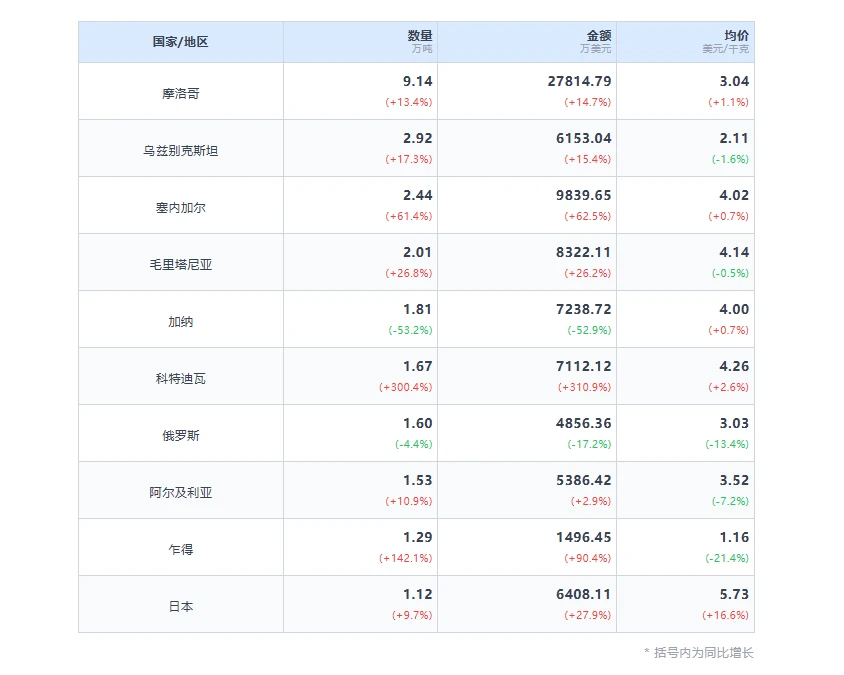844x675 pixels.
Task: Click amount value 7112.12
Action: (584, 367)
